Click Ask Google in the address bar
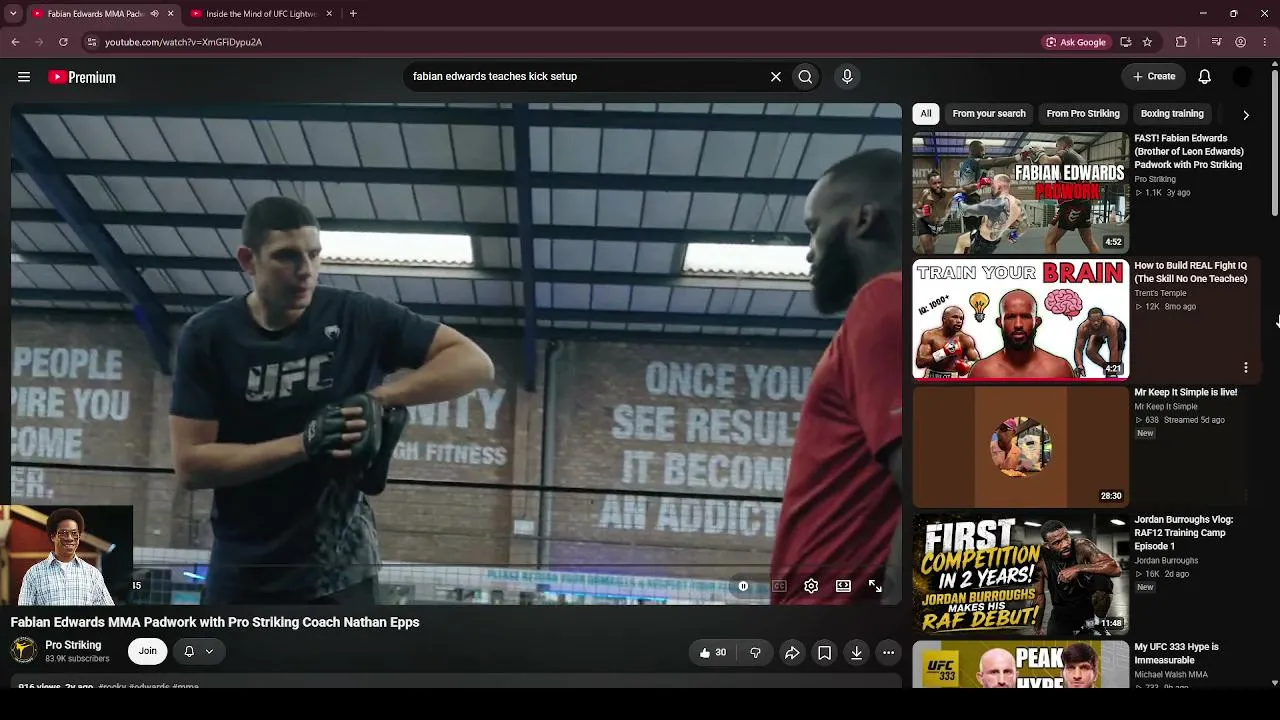Viewport: 1280px width, 720px height. tap(1076, 42)
